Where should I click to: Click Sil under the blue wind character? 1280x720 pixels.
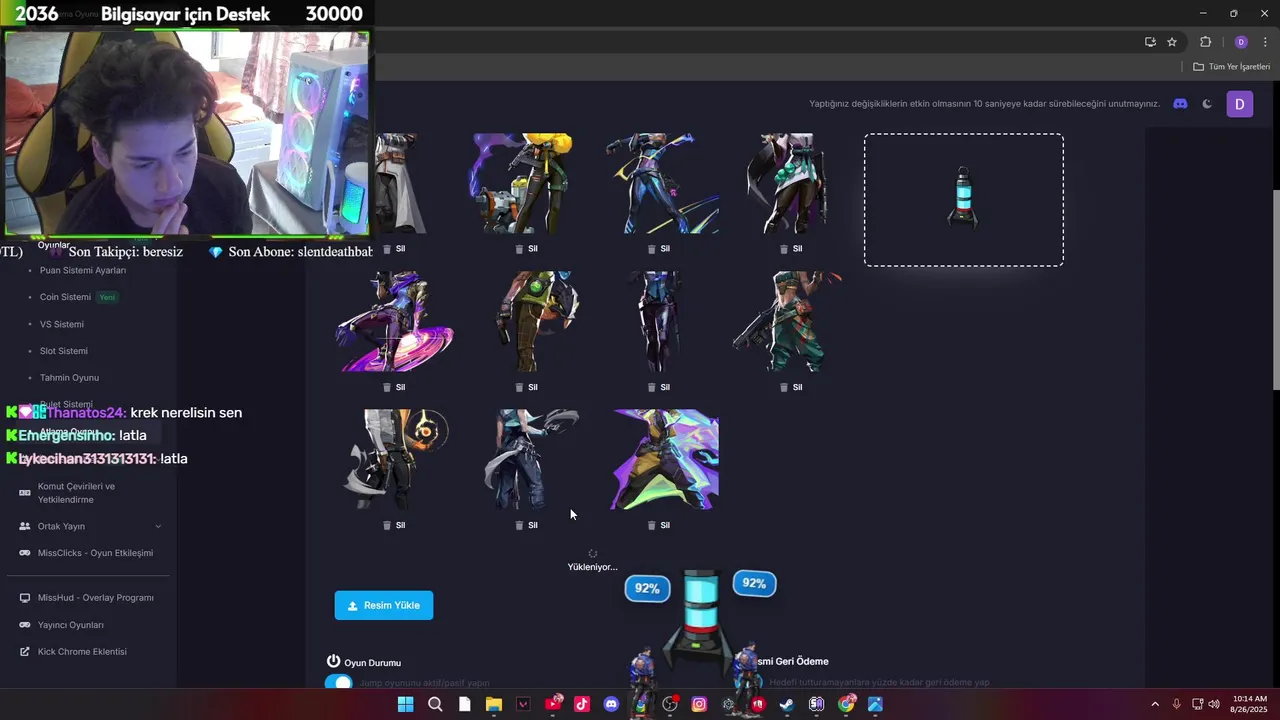526,525
